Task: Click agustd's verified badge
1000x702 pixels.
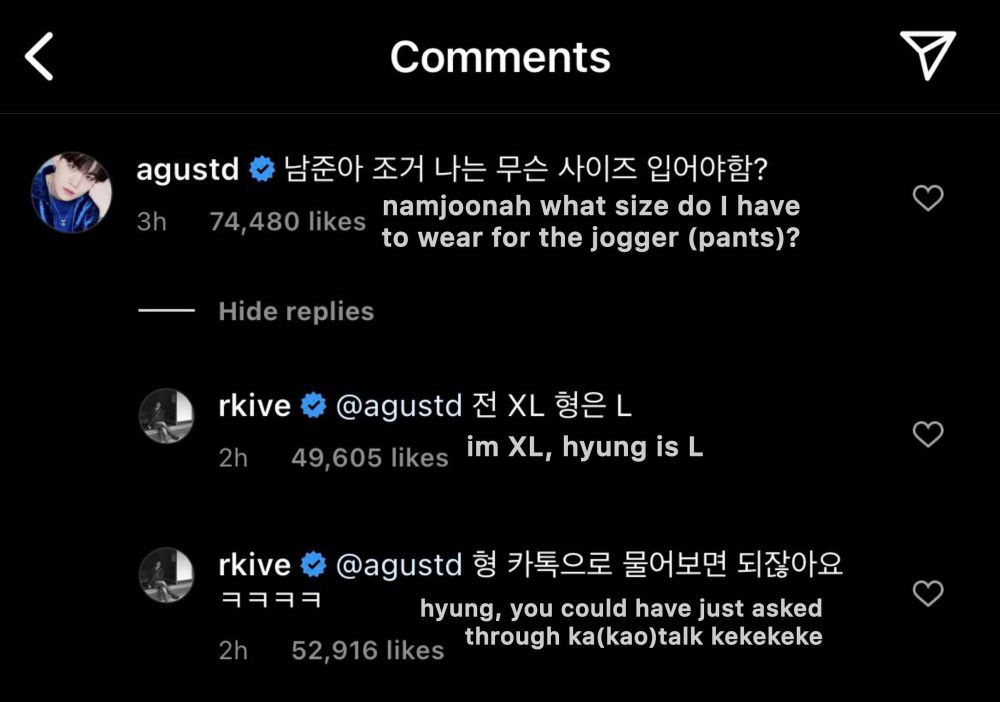Action: pyautogui.click(x=261, y=169)
